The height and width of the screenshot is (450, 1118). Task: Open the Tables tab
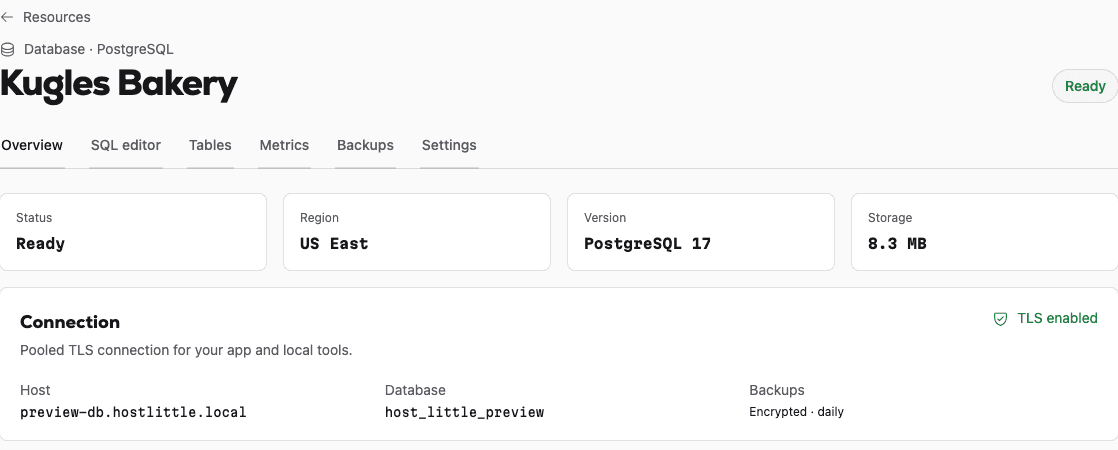210,145
